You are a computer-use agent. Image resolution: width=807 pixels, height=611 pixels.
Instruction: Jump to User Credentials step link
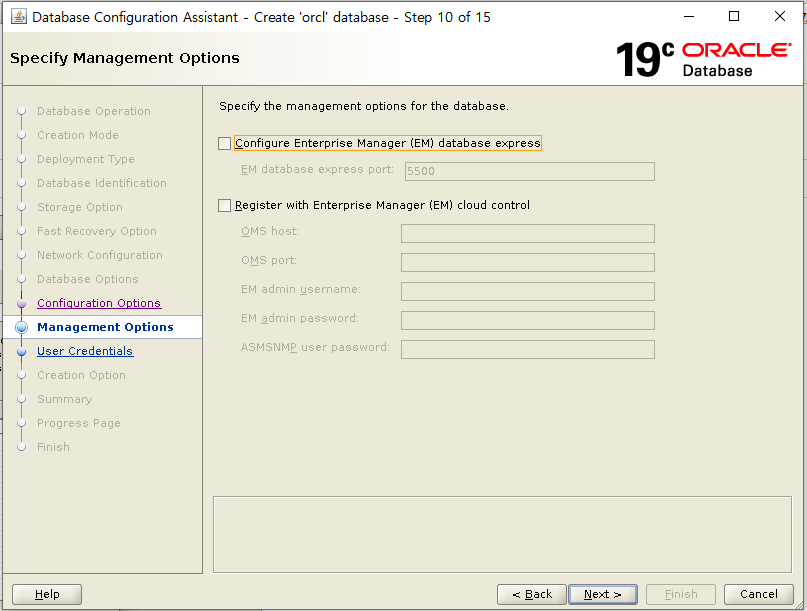[85, 351]
